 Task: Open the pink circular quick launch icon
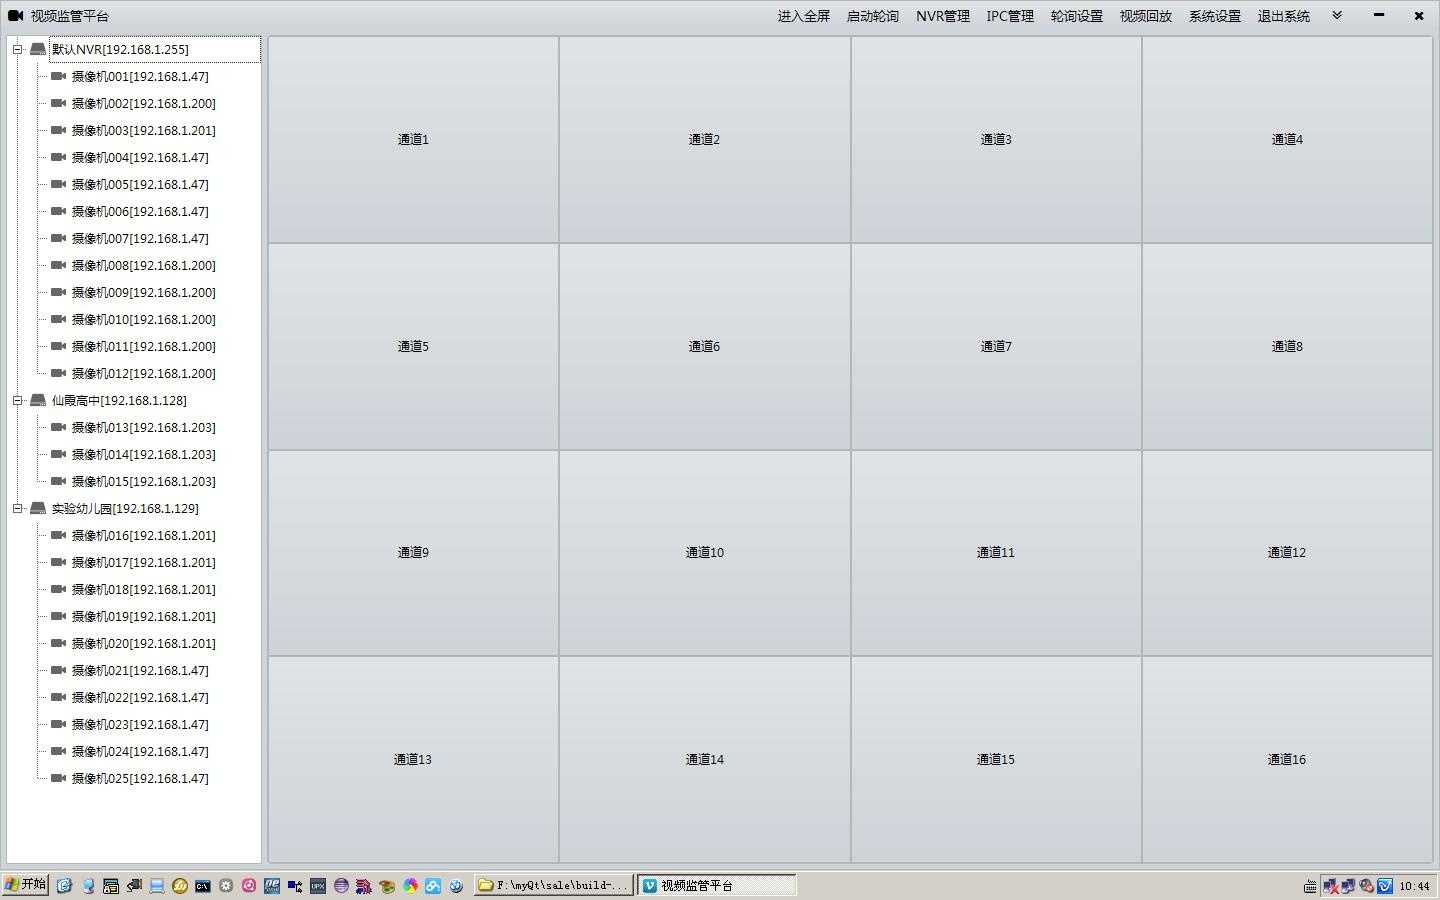pyautogui.click(x=249, y=886)
